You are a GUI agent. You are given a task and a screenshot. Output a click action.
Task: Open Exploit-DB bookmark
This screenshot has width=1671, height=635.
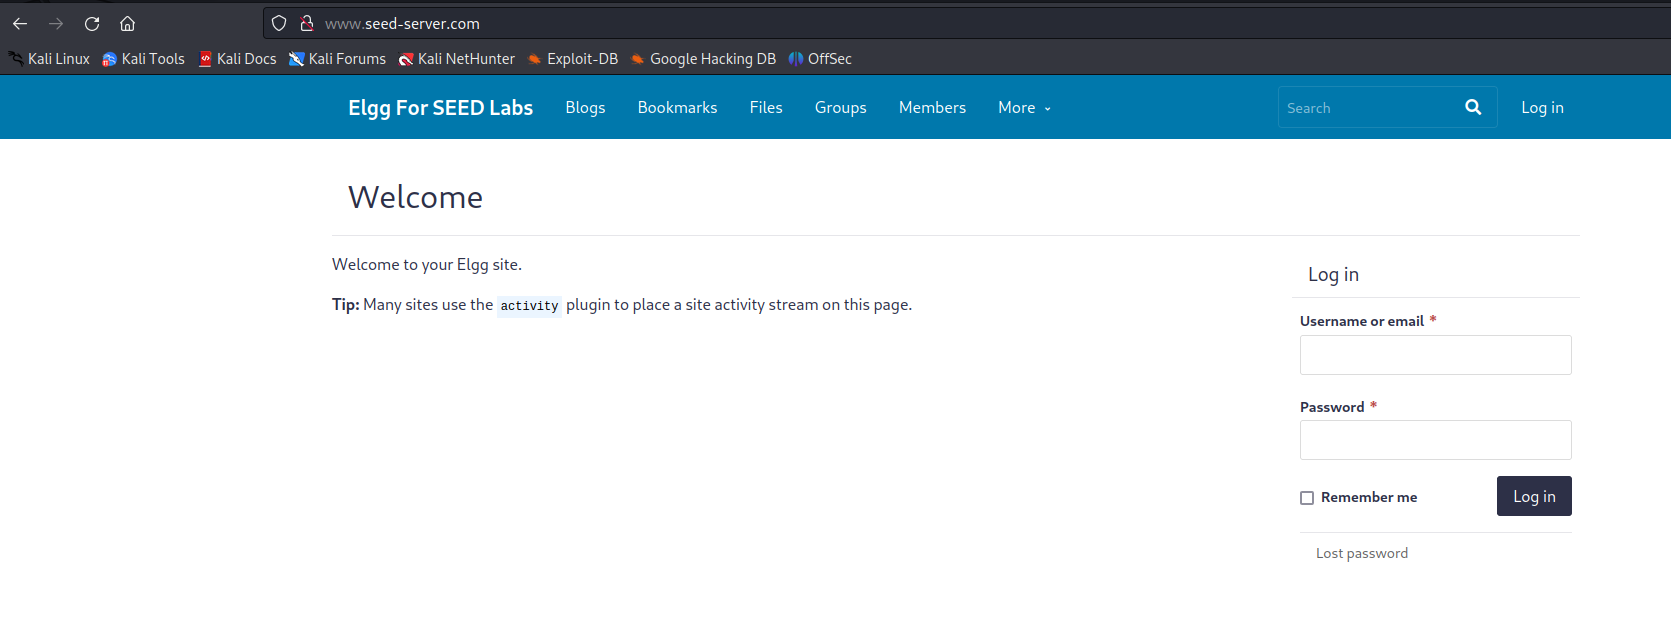pos(573,59)
